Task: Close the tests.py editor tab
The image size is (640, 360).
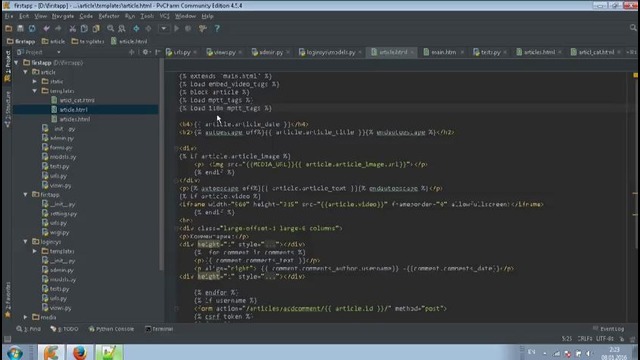Action: pyautogui.click(x=505, y=52)
